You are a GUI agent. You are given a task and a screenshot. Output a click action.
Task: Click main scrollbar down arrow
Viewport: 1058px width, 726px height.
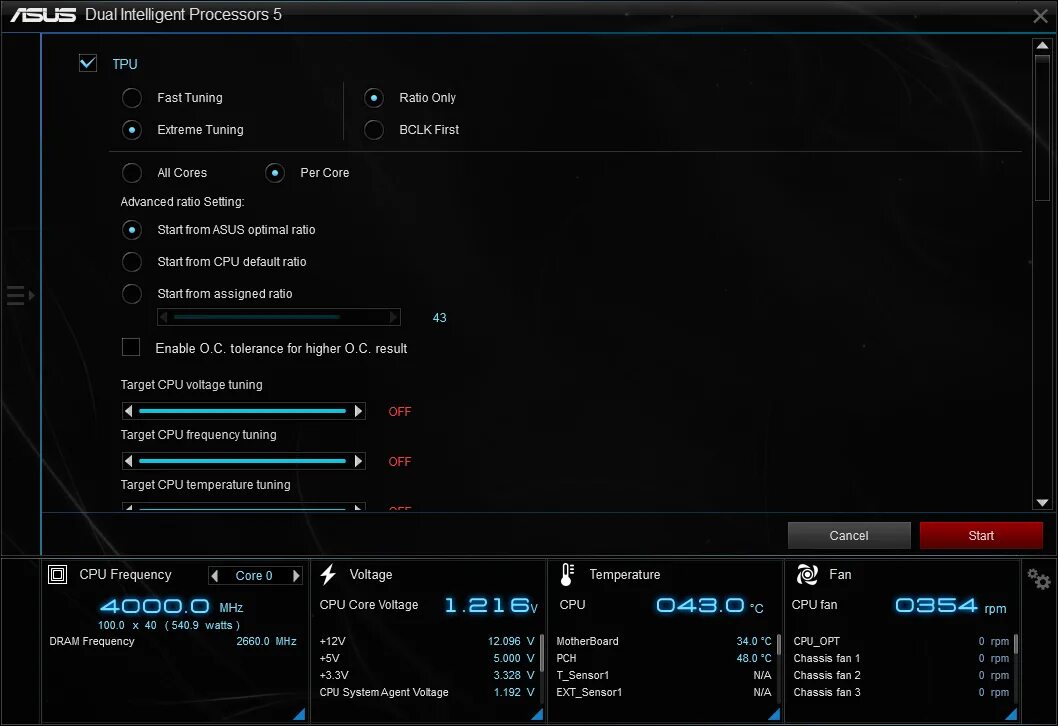[1042, 503]
